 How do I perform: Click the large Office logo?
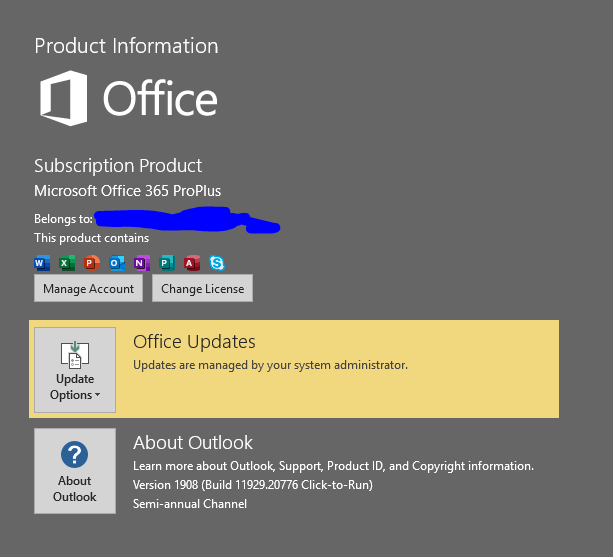point(129,98)
